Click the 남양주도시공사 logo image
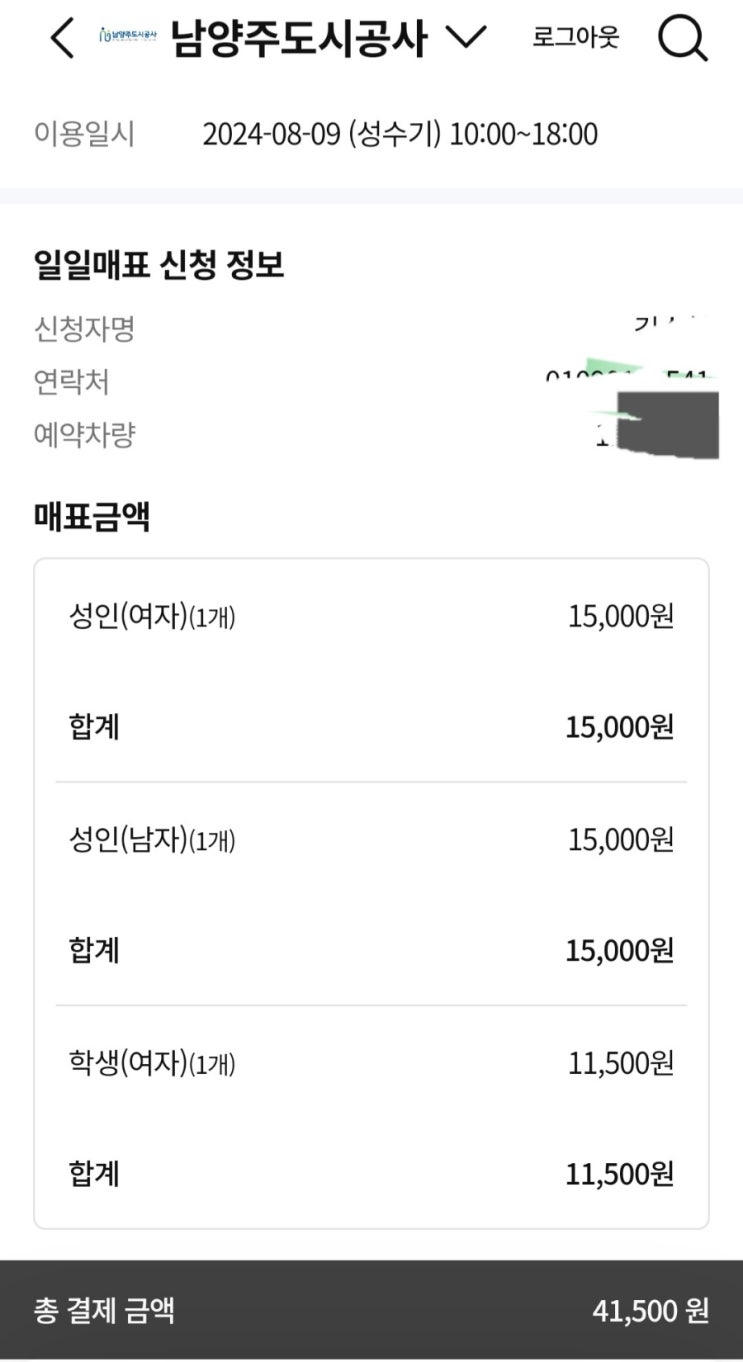The height and width of the screenshot is (1362, 743). click(128, 37)
